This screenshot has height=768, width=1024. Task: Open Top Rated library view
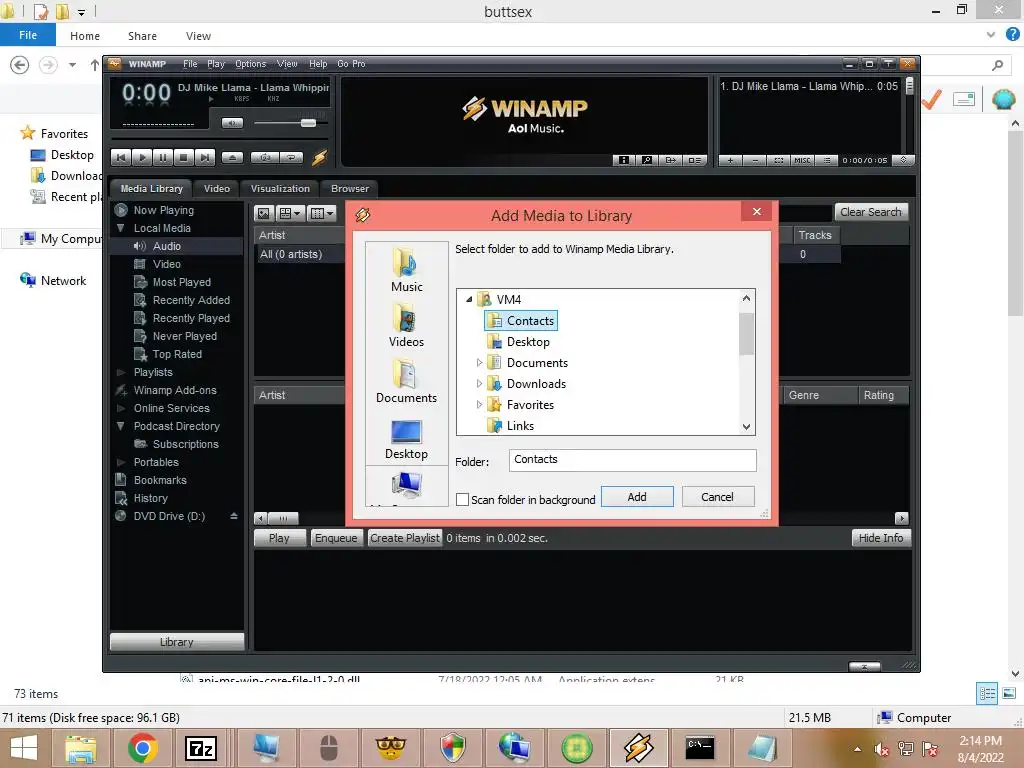(x=177, y=354)
